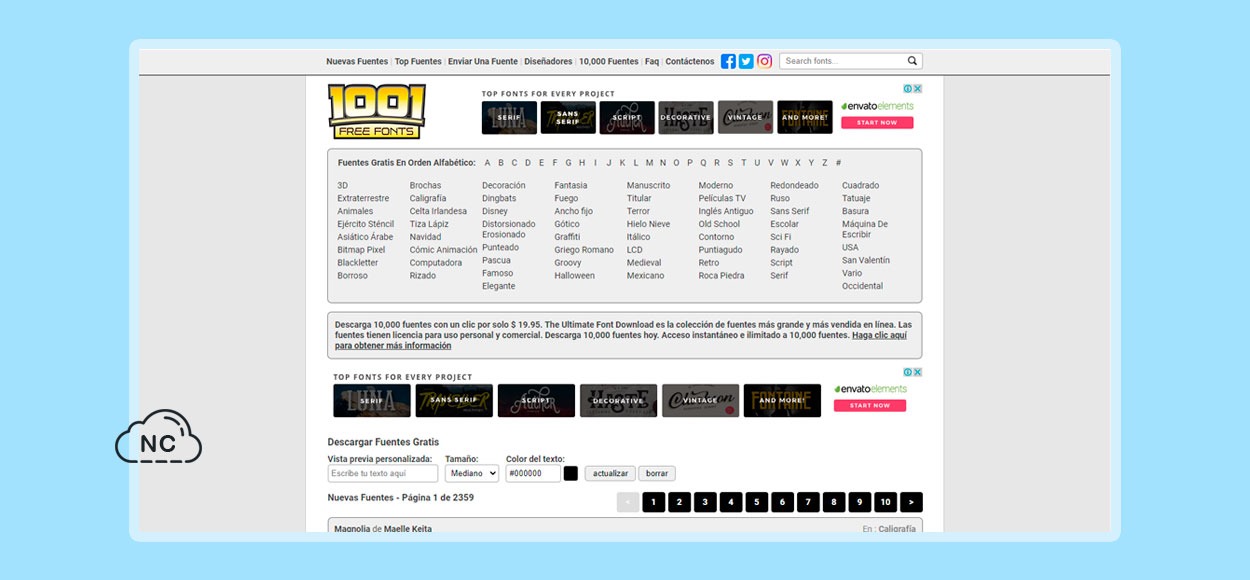Viewport: 1250px width, 580px height.
Task: Open the Instagram icon link
Action: pyautogui.click(x=764, y=61)
